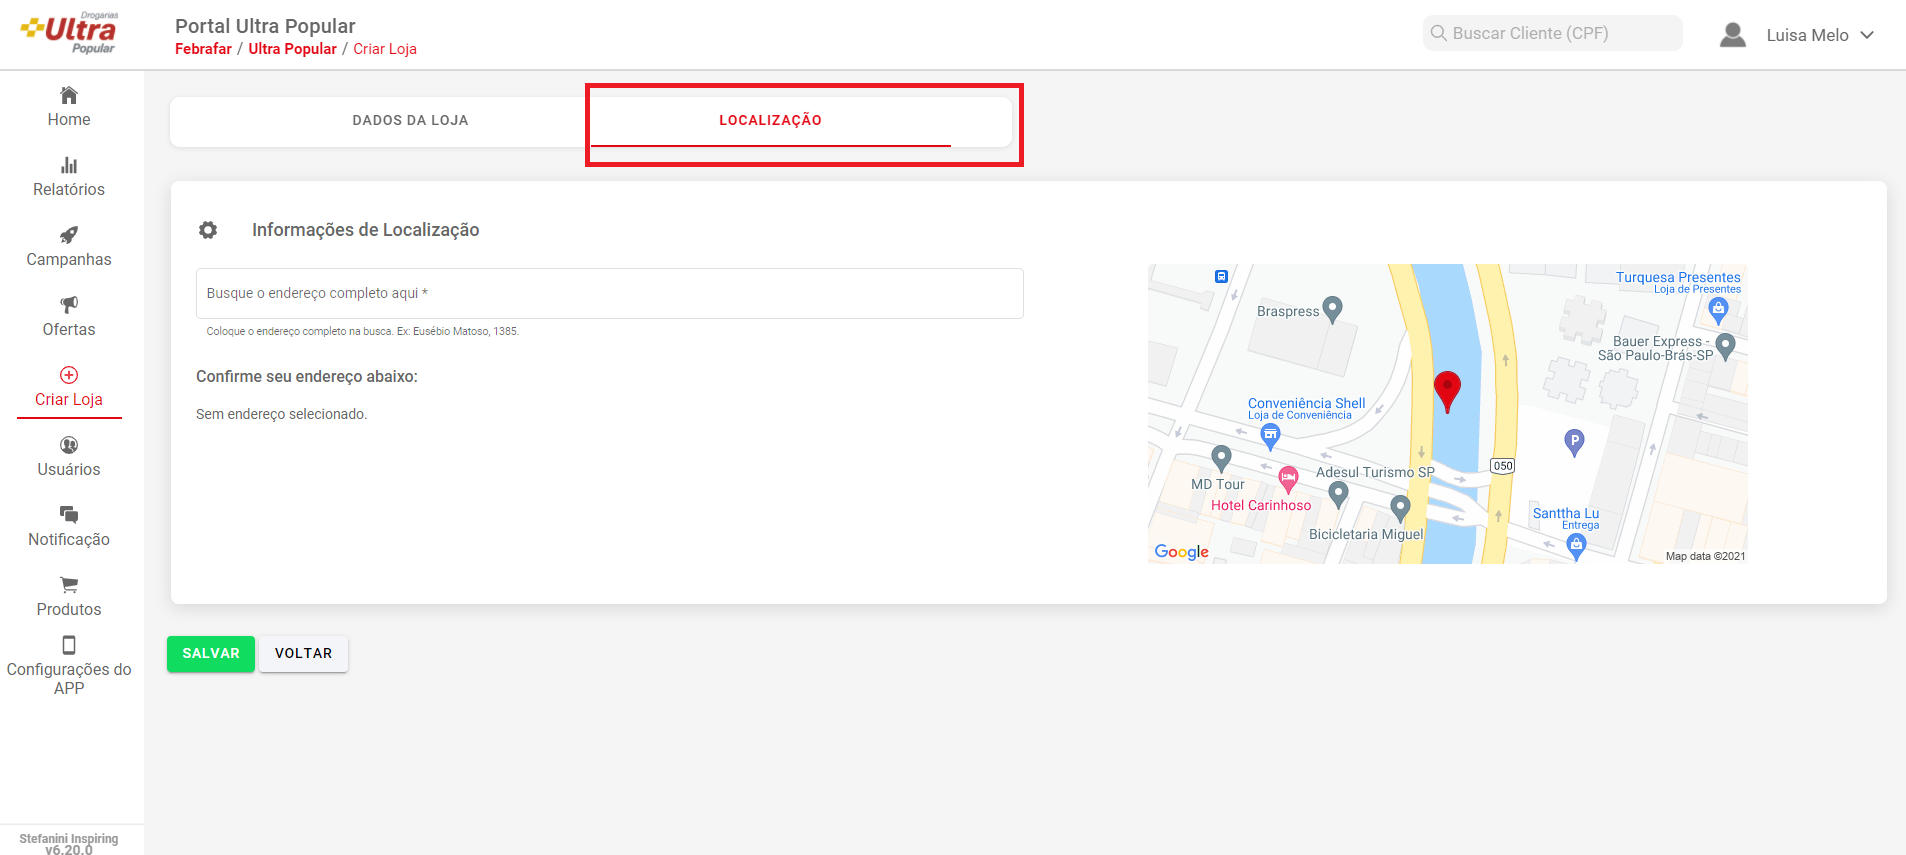Open Notificação chat bubbles icon

click(x=69, y=515)
